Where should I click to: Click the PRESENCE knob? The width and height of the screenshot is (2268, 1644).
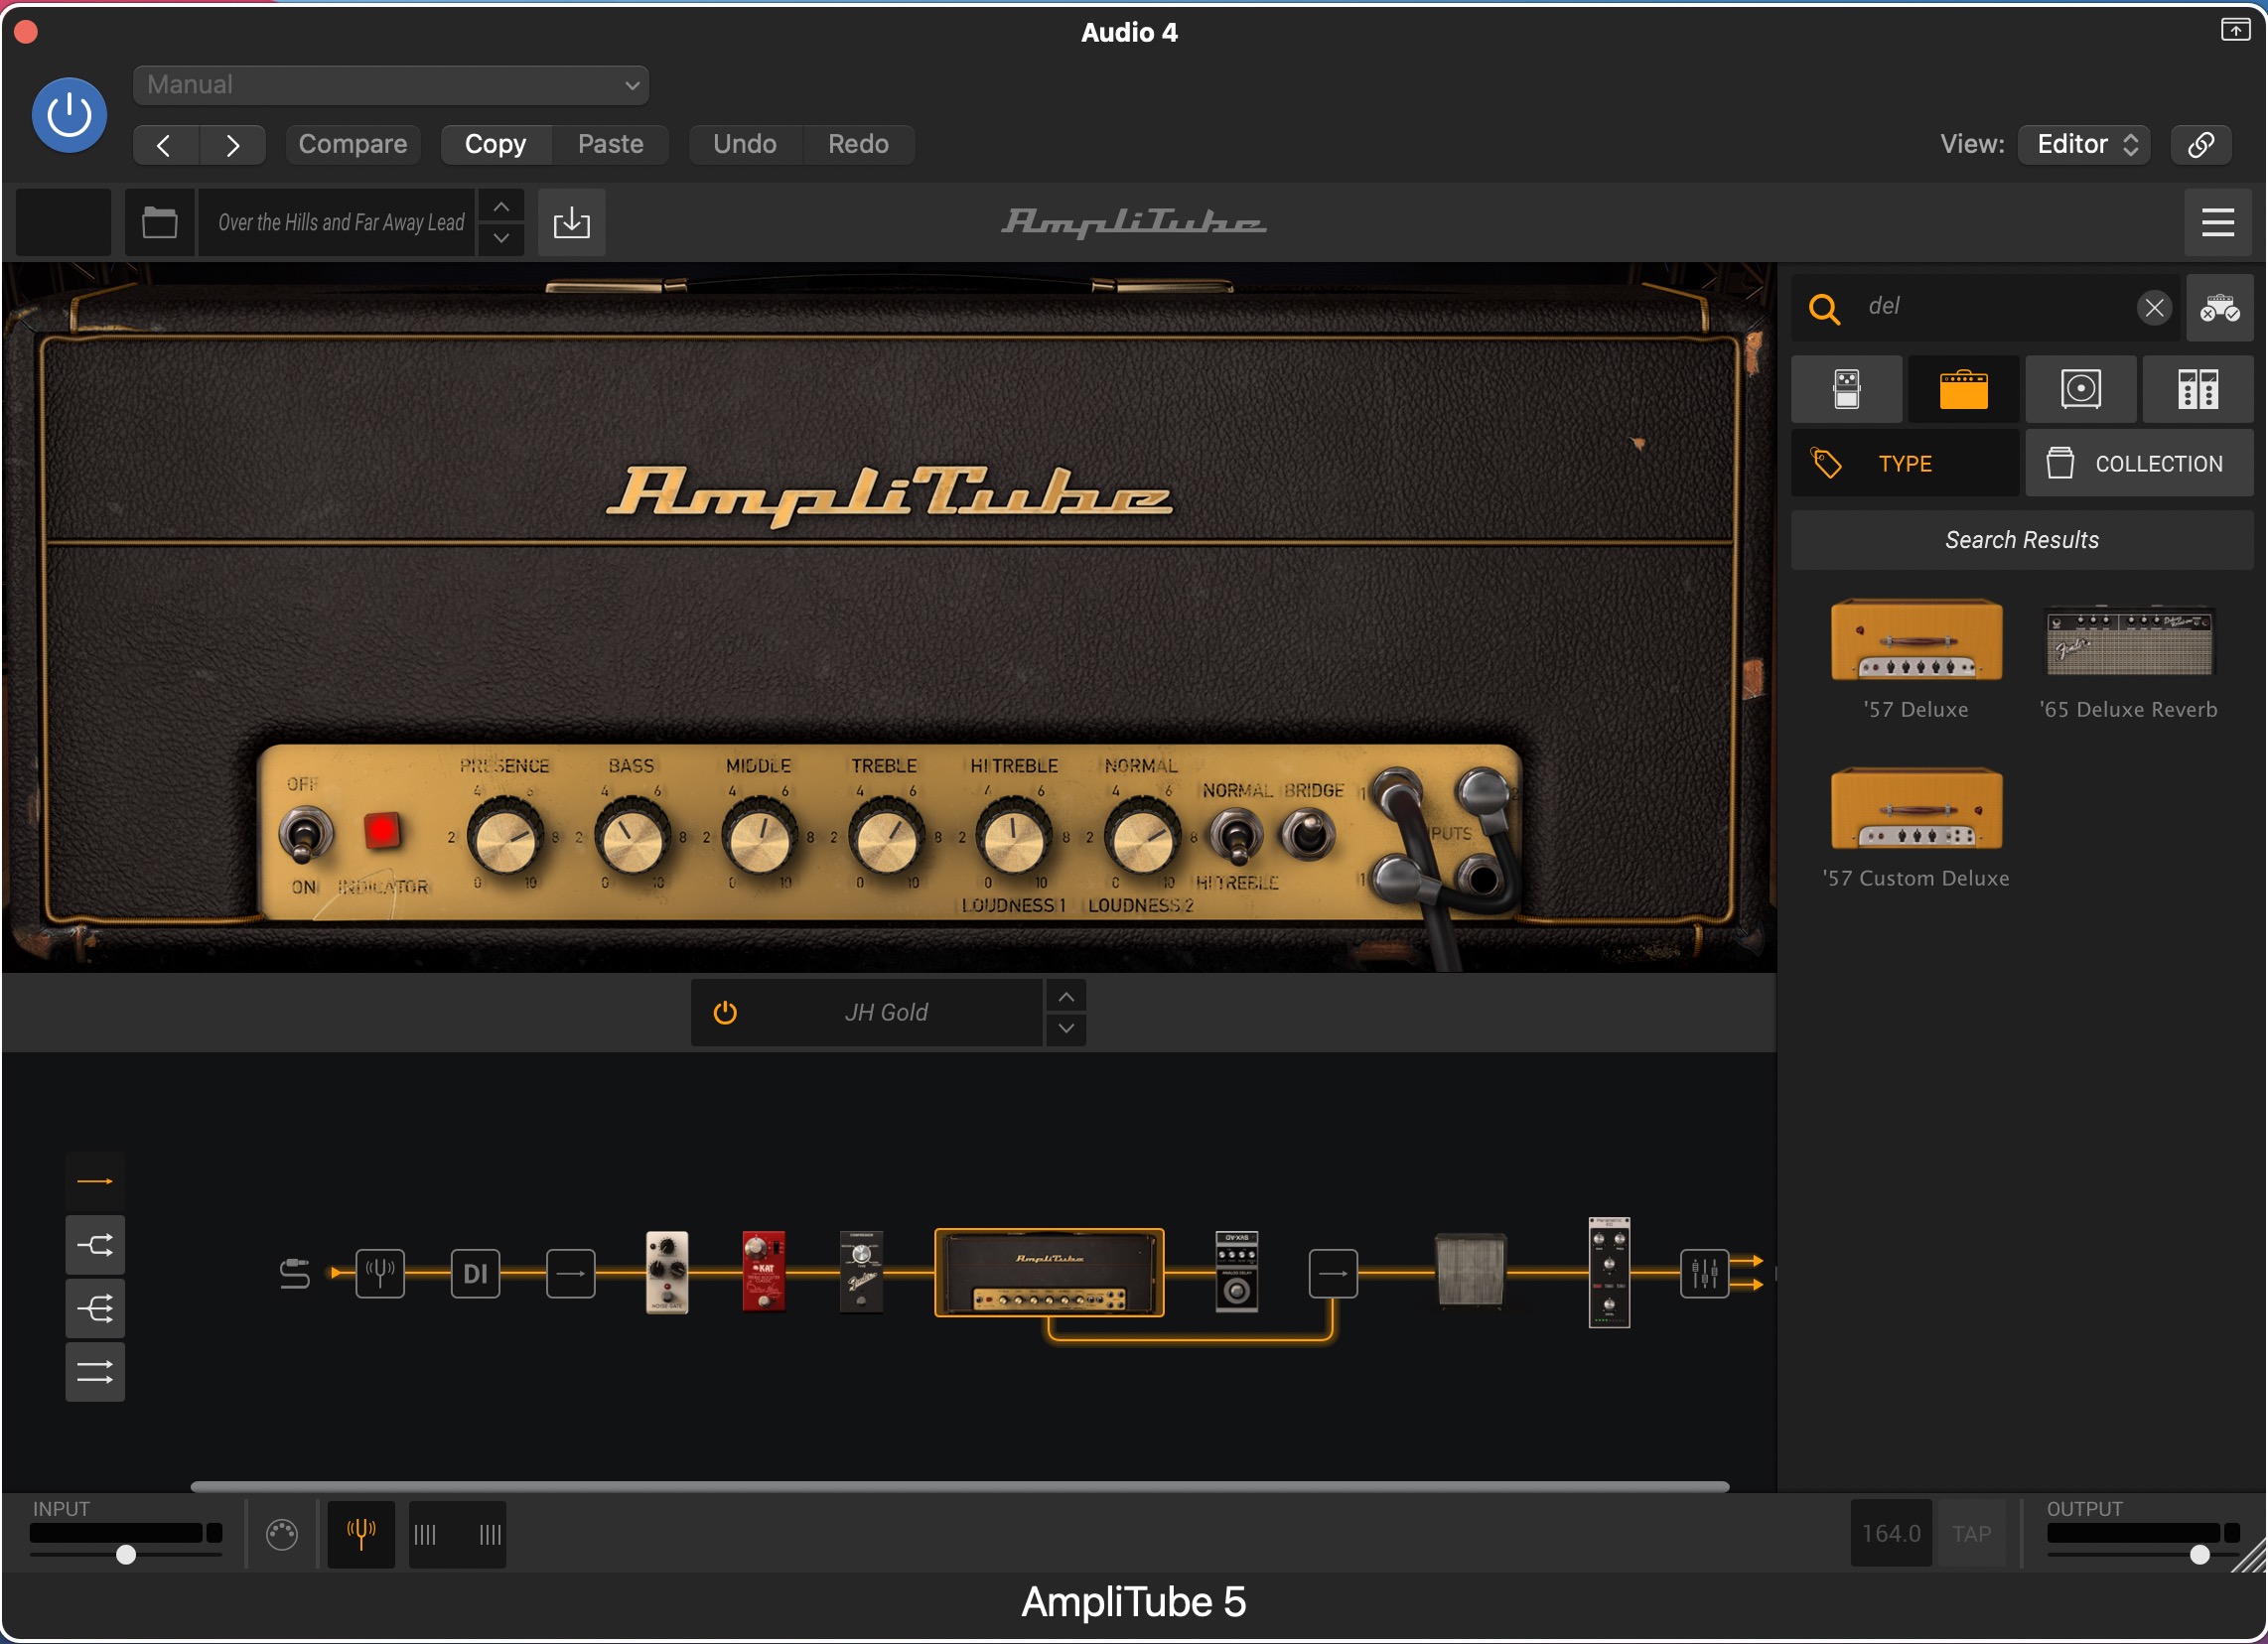click(505, 838)
